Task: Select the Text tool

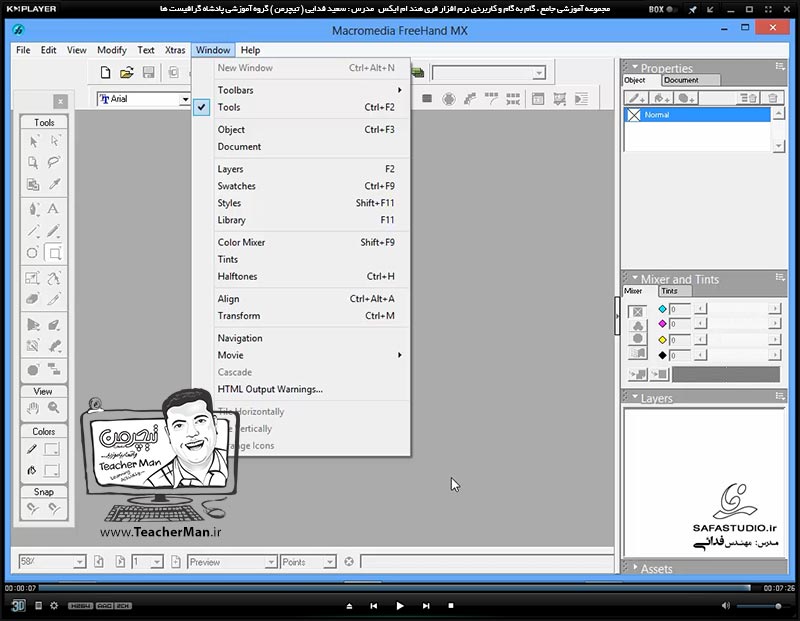Action: [x=53, y=209]
